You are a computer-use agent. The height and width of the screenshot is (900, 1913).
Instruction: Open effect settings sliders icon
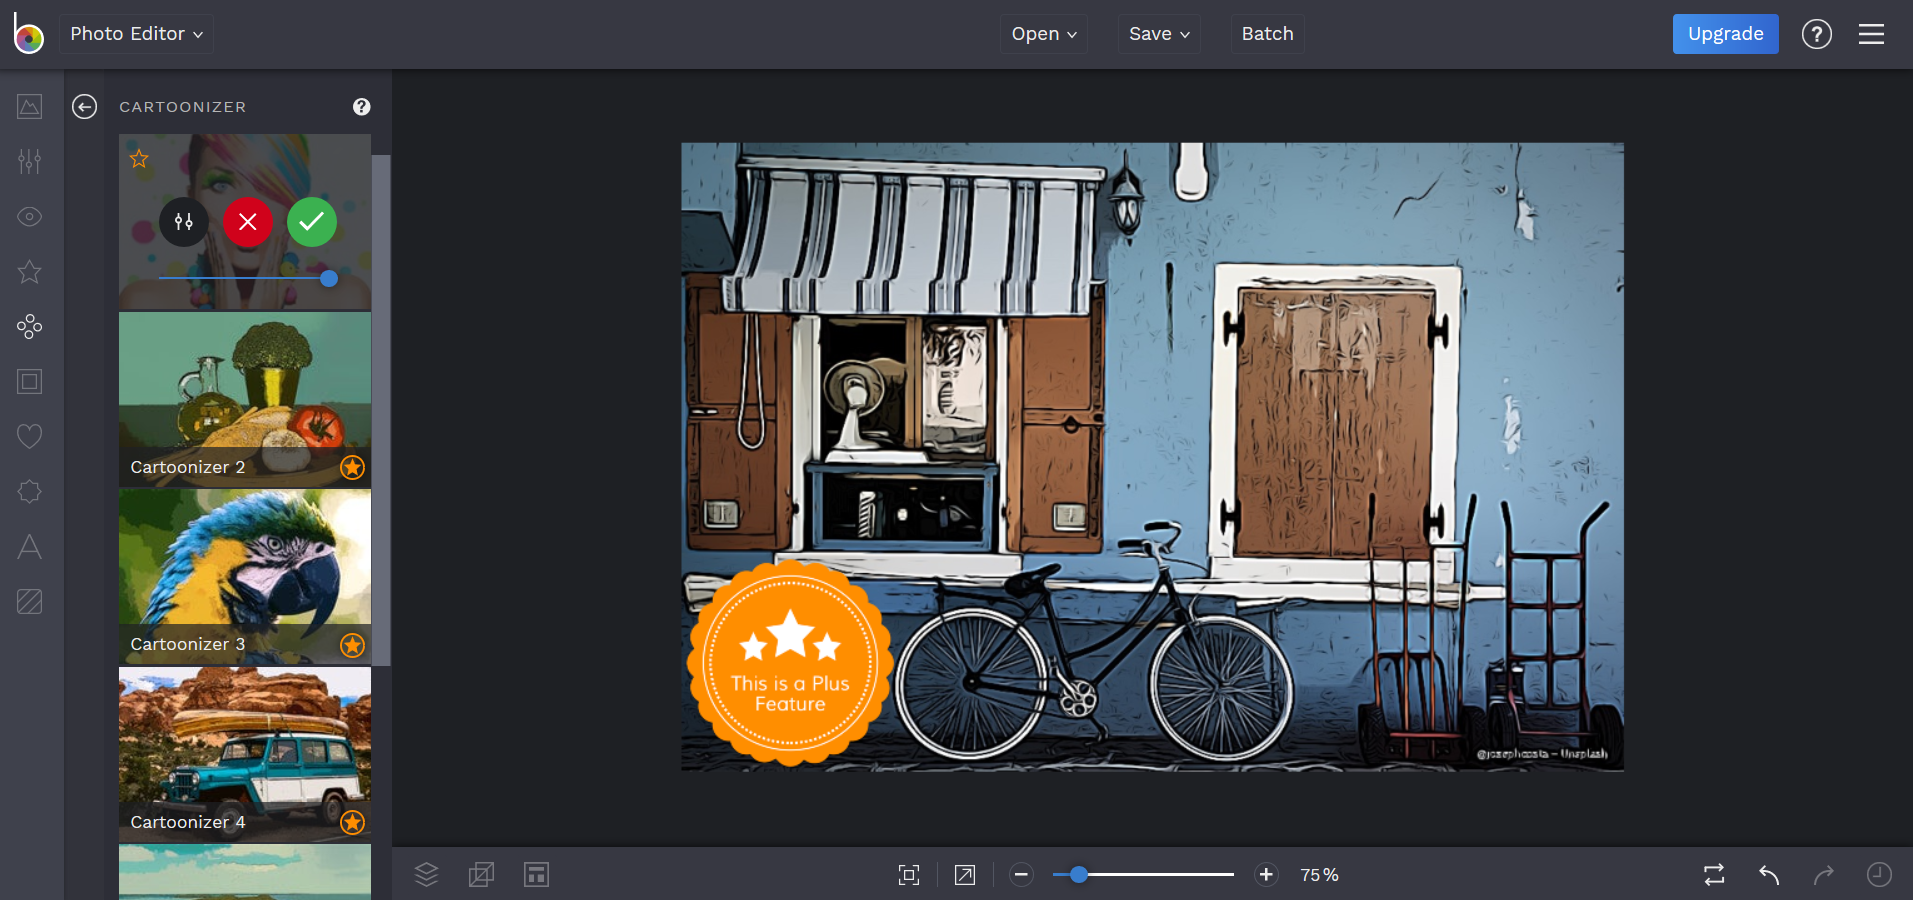click(x=184, y=222)
